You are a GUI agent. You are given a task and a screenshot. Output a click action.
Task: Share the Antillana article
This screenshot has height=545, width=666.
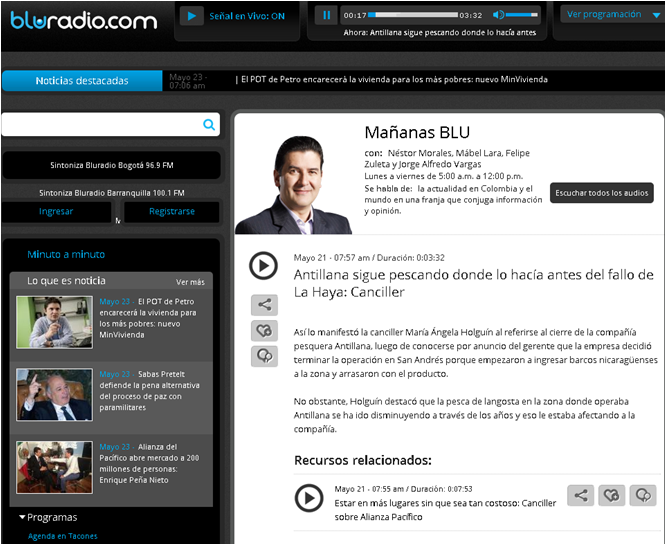[264, 305]
